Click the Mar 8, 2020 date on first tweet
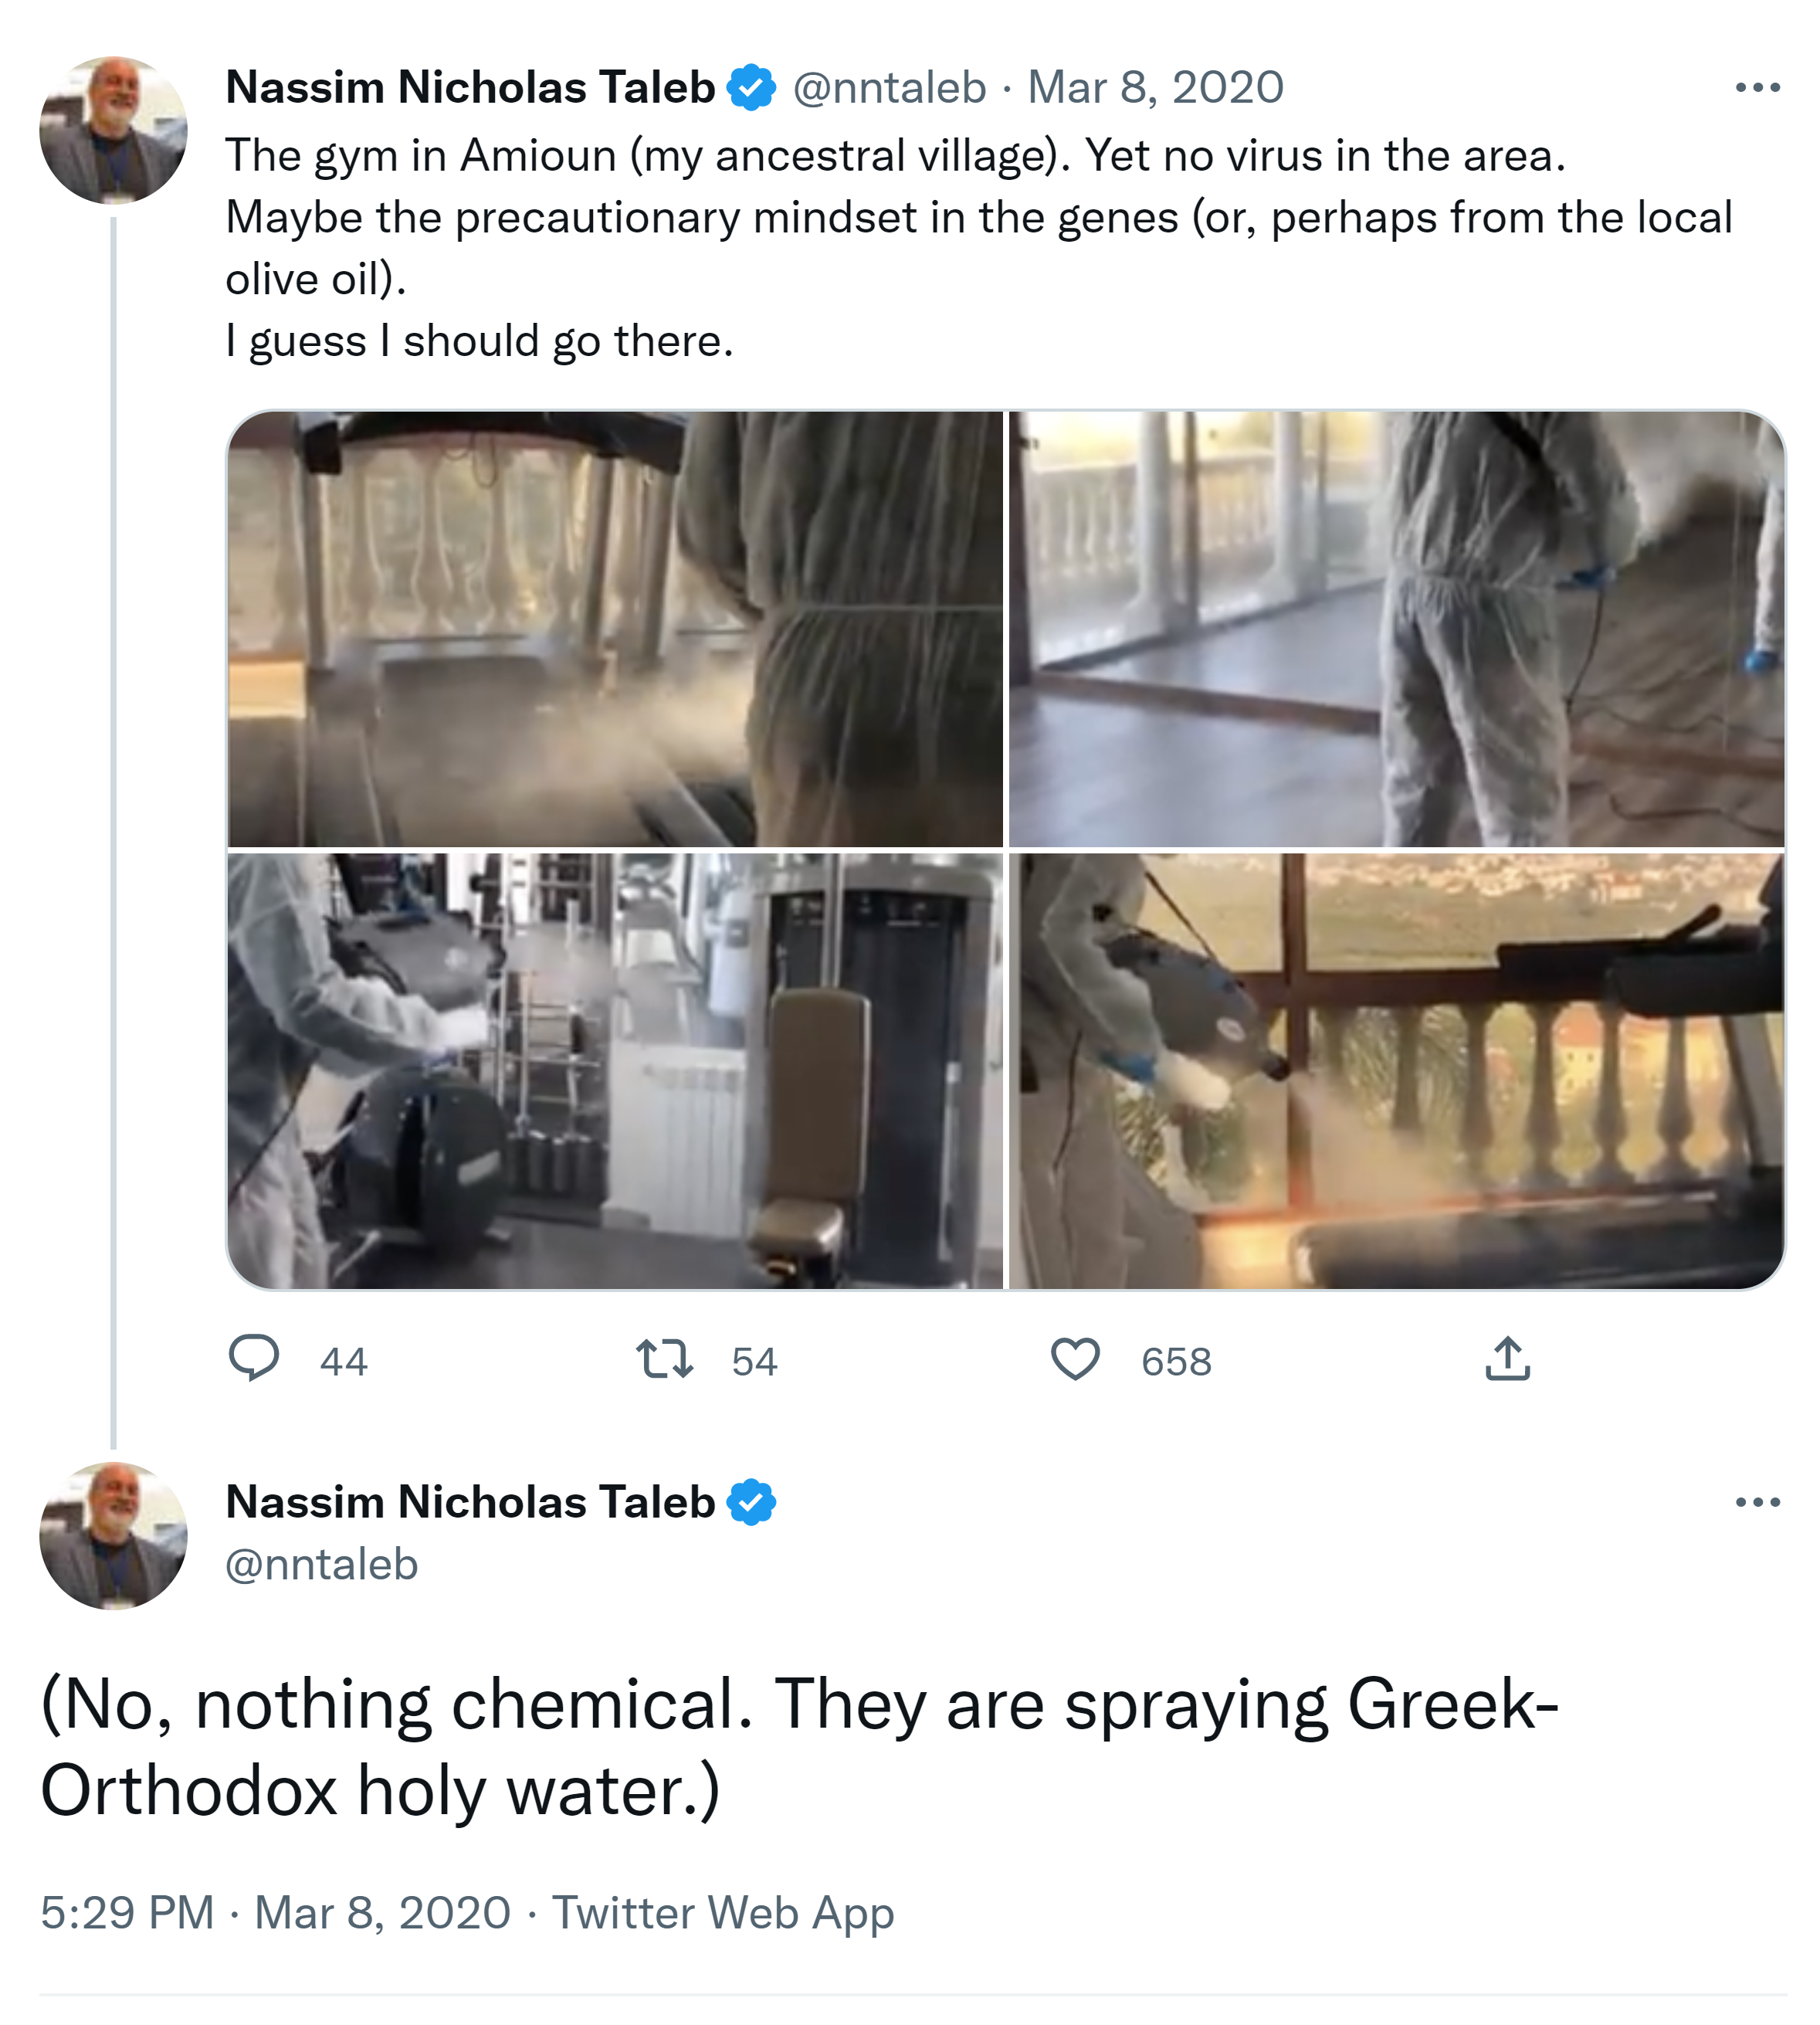Viewport: 1820px width, 2025px height. tap(1155, 88)
